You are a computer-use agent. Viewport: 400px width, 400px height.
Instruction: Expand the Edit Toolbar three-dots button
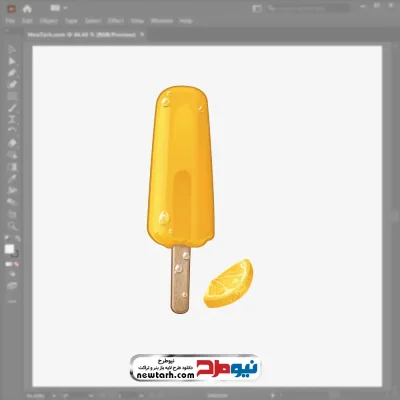(12, 301)
